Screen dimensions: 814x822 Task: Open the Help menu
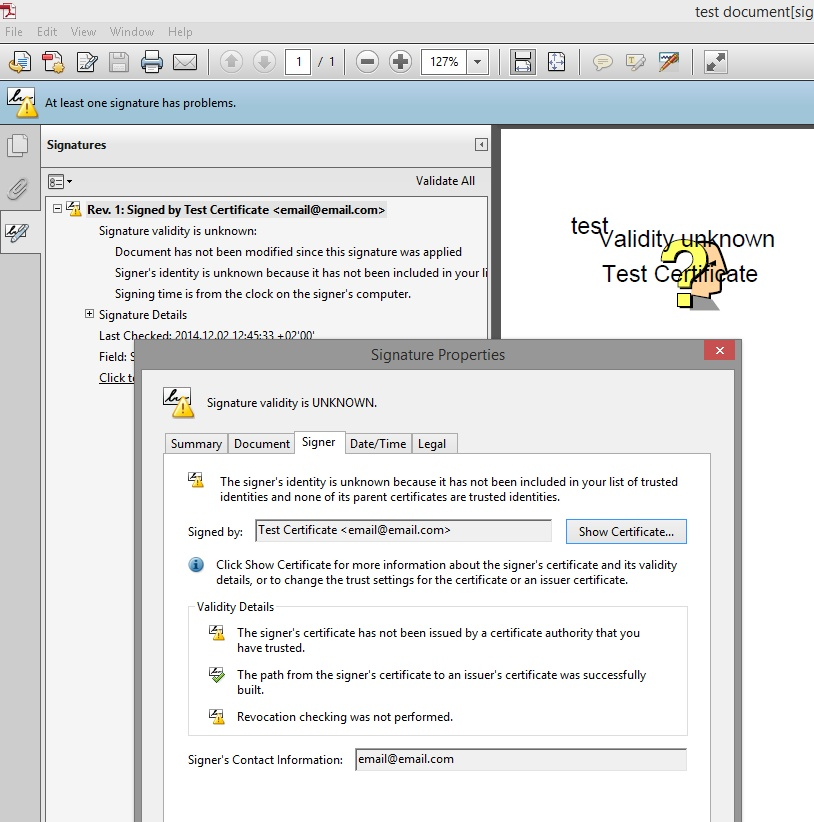(x=180, y=32)
